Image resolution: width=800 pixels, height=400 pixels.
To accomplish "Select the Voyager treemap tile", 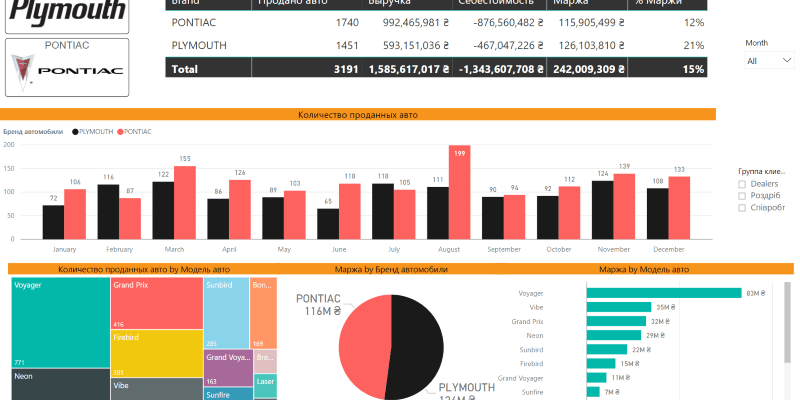I will (61, 323).
